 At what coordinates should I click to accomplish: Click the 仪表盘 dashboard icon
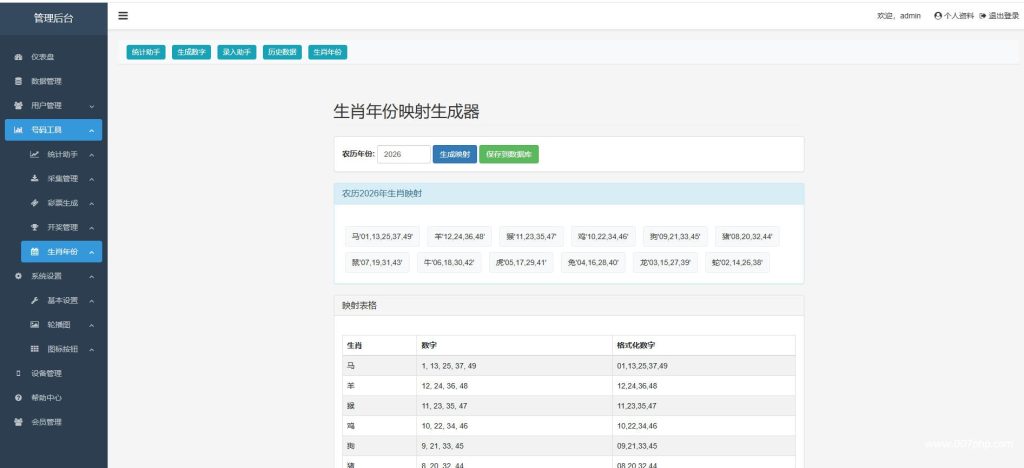tap(18, 57)
